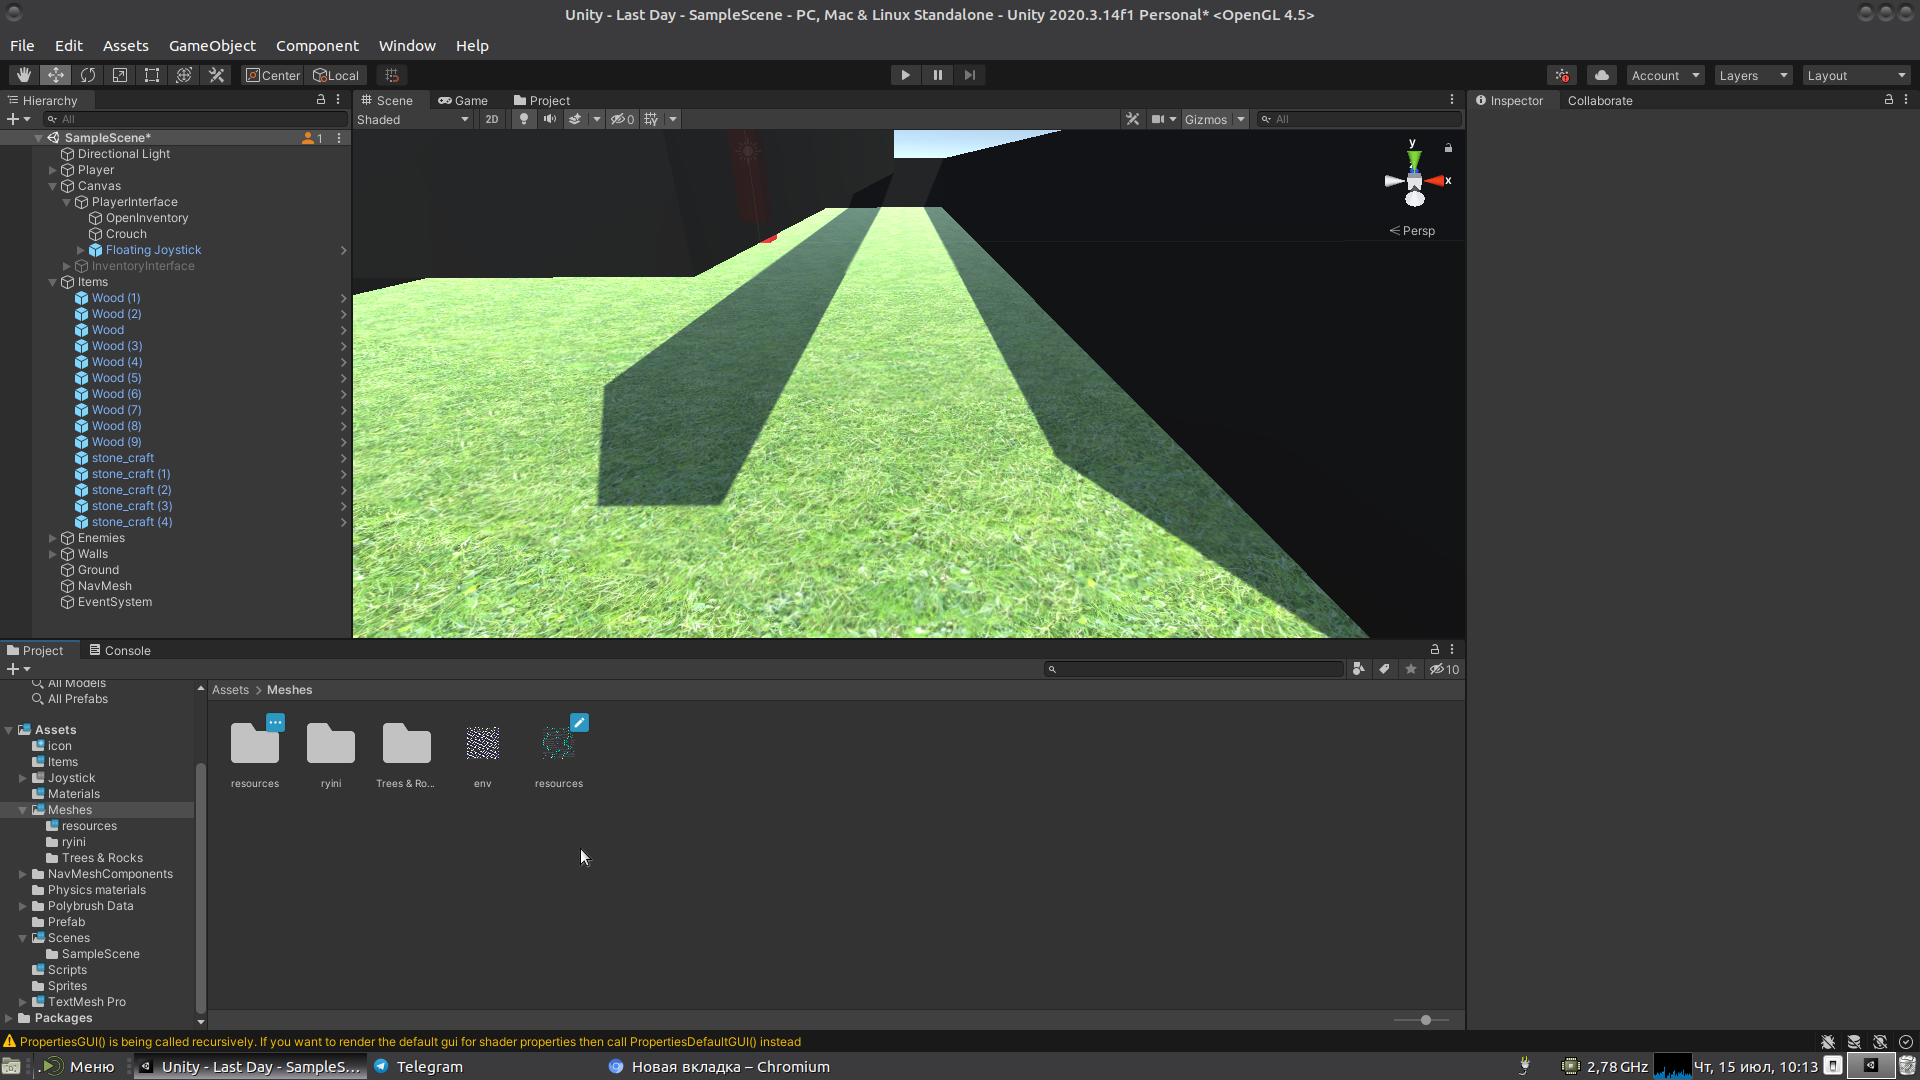
Task: Click the Pause button
Action: (937, 75)
